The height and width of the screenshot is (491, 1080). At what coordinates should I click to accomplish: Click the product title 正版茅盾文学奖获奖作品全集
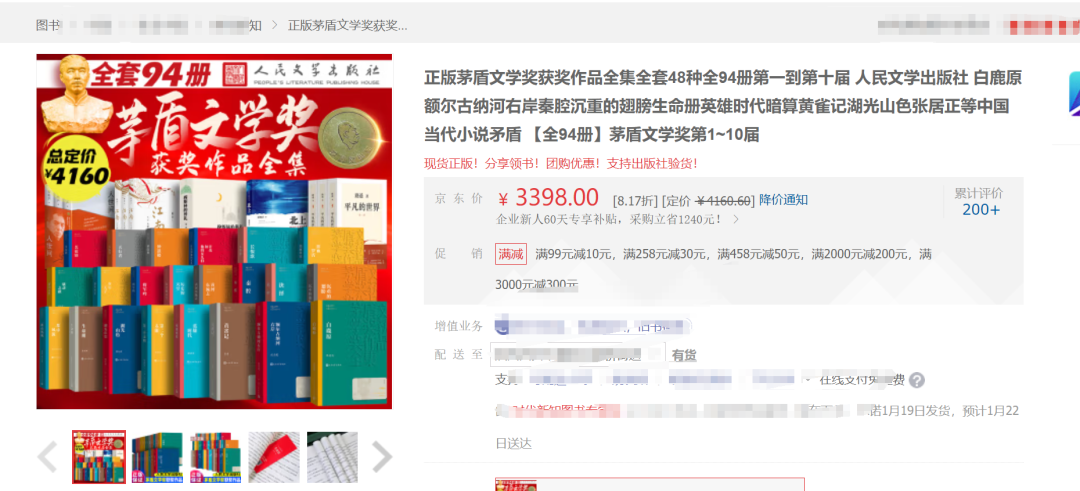[723, 106]
